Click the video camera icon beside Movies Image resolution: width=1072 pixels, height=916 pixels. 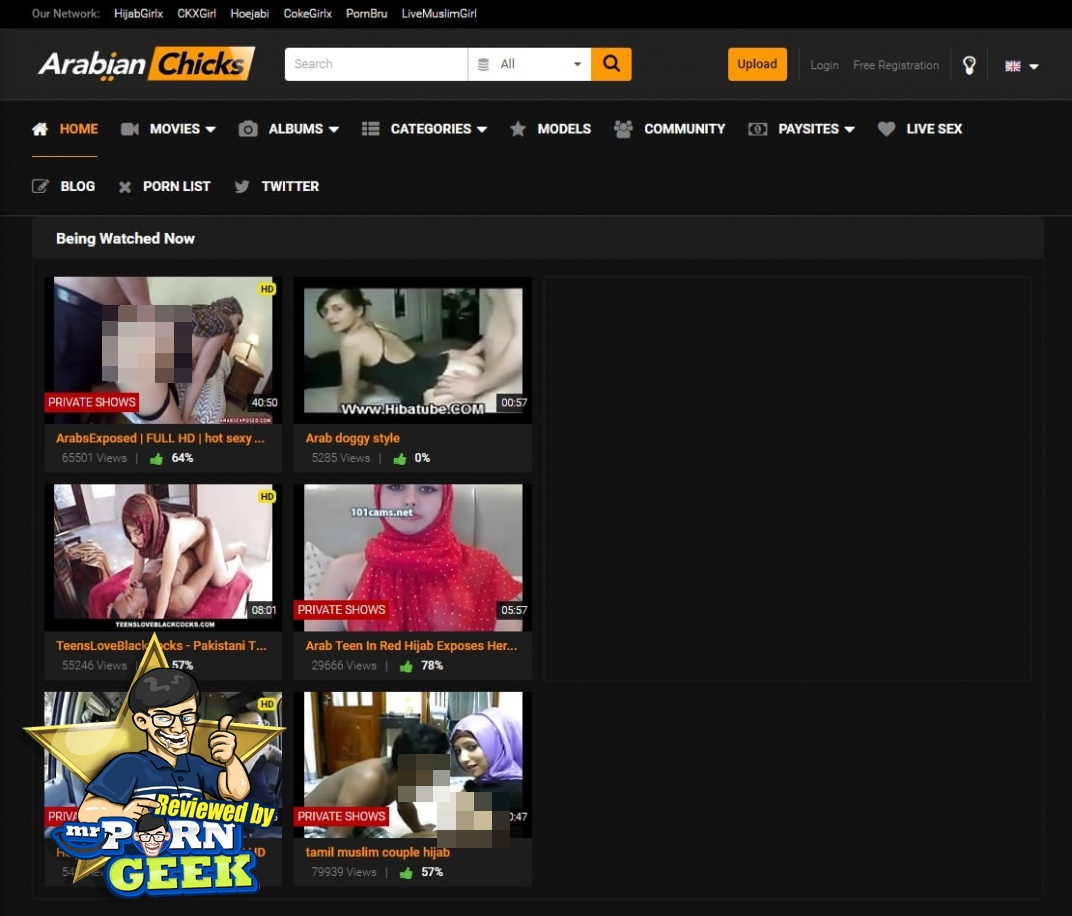[x=129, y=129]
